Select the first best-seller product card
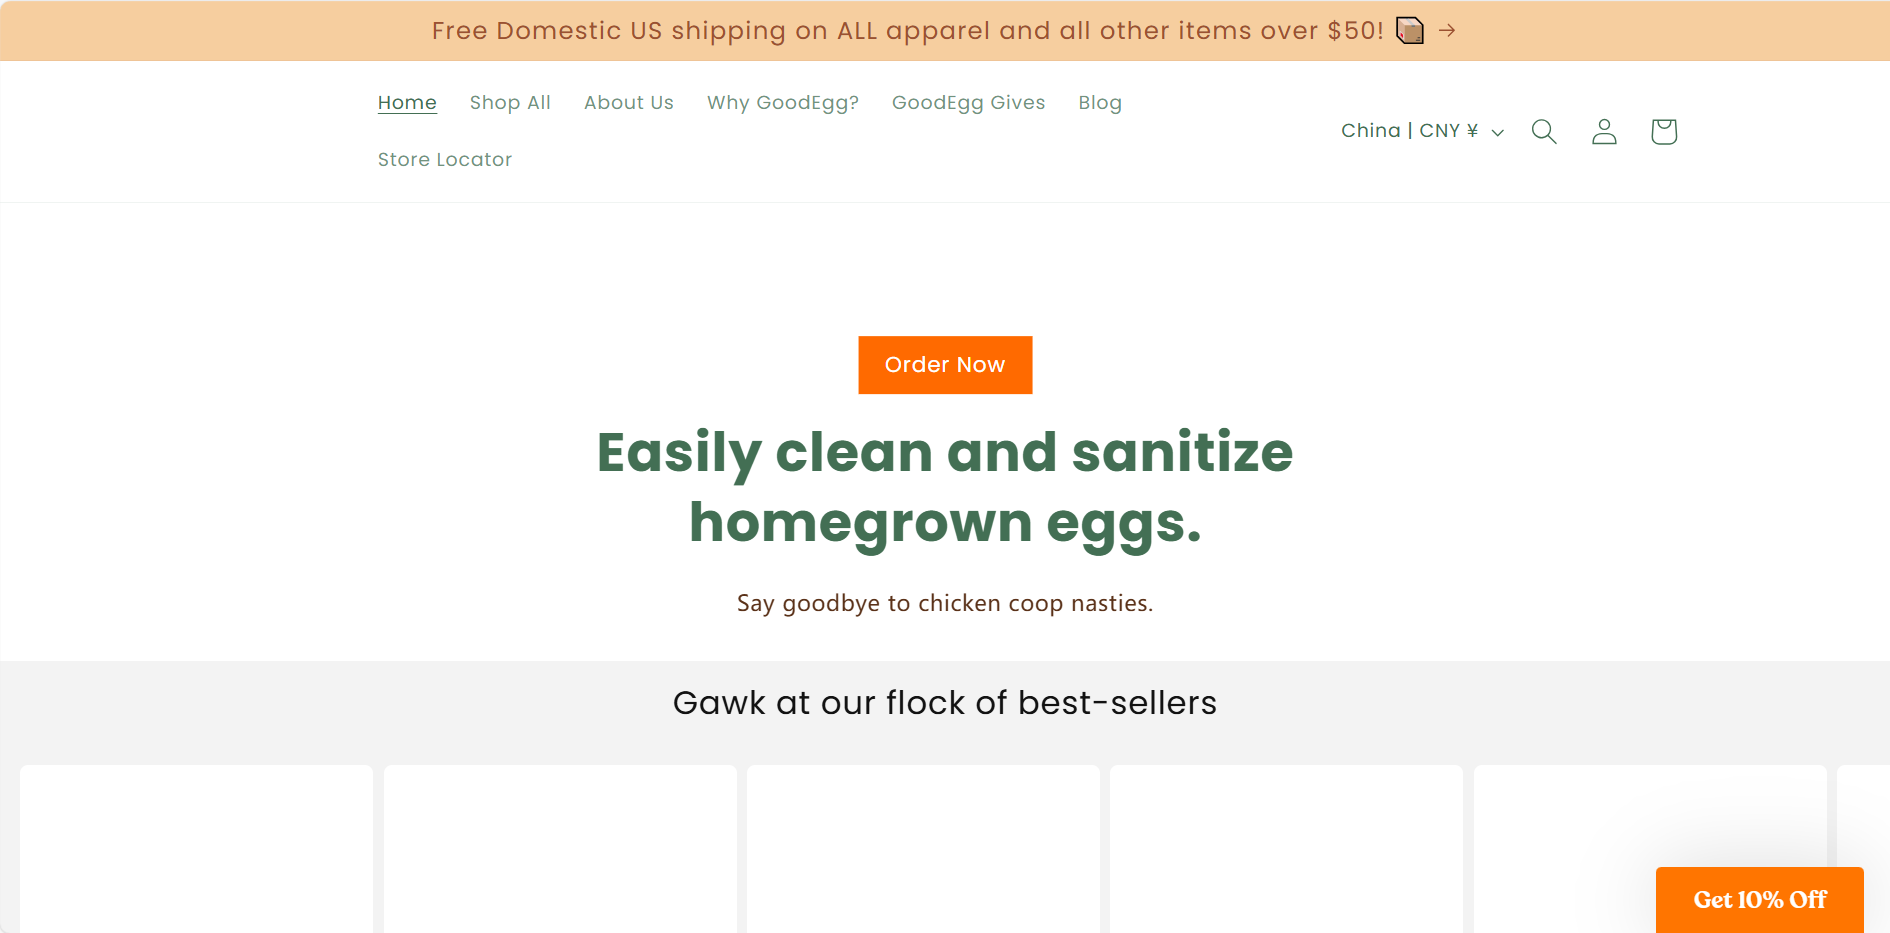 tap(196, 848)
